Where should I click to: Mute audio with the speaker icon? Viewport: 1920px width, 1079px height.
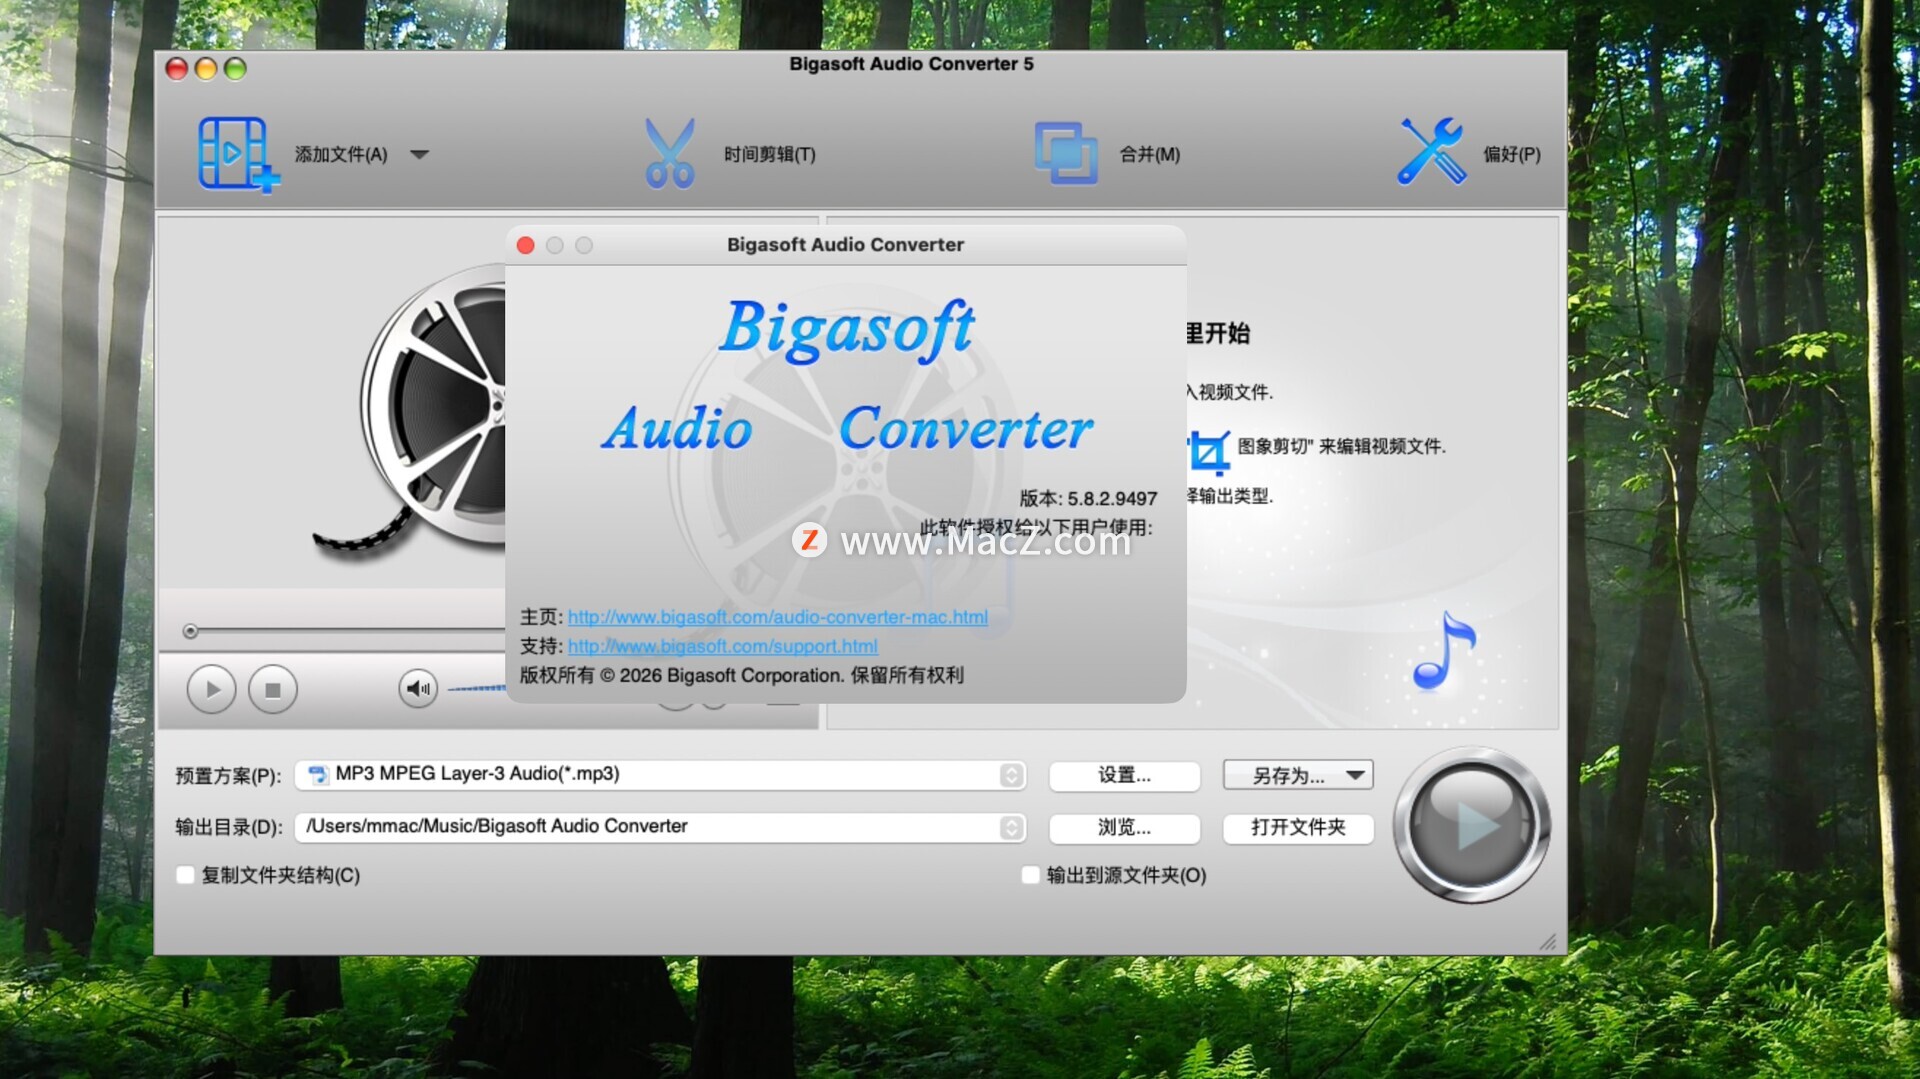418,688
